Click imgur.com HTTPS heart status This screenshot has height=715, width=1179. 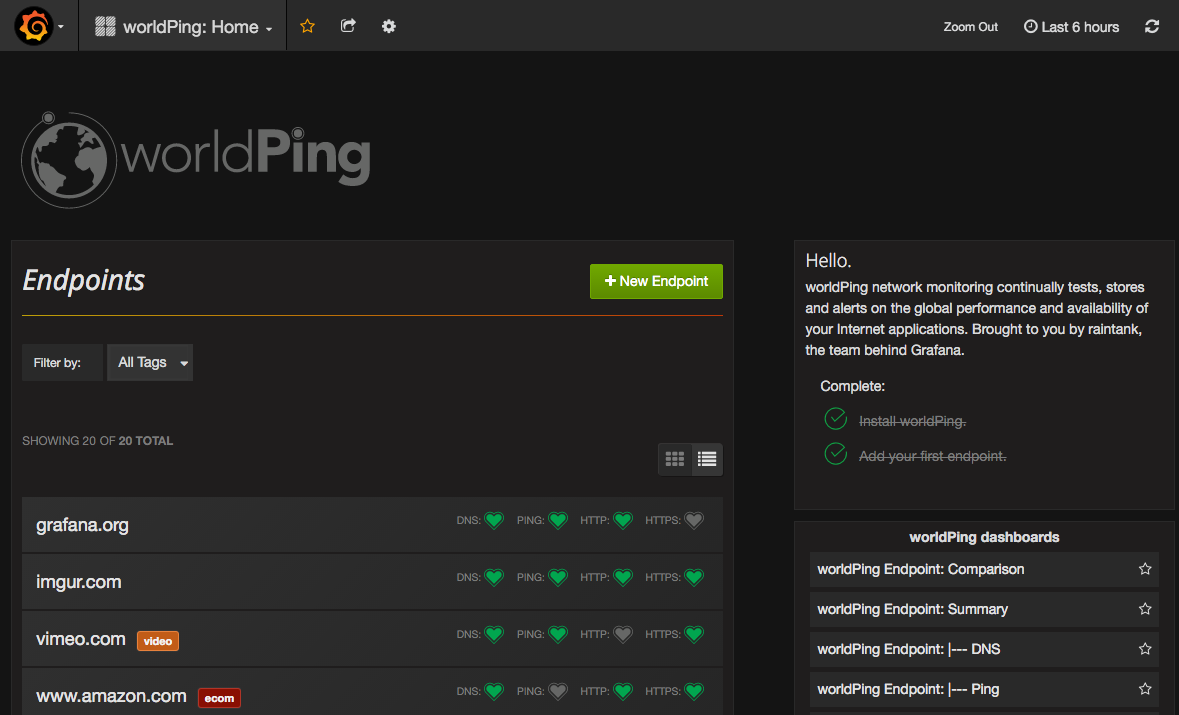click(694, 577)
